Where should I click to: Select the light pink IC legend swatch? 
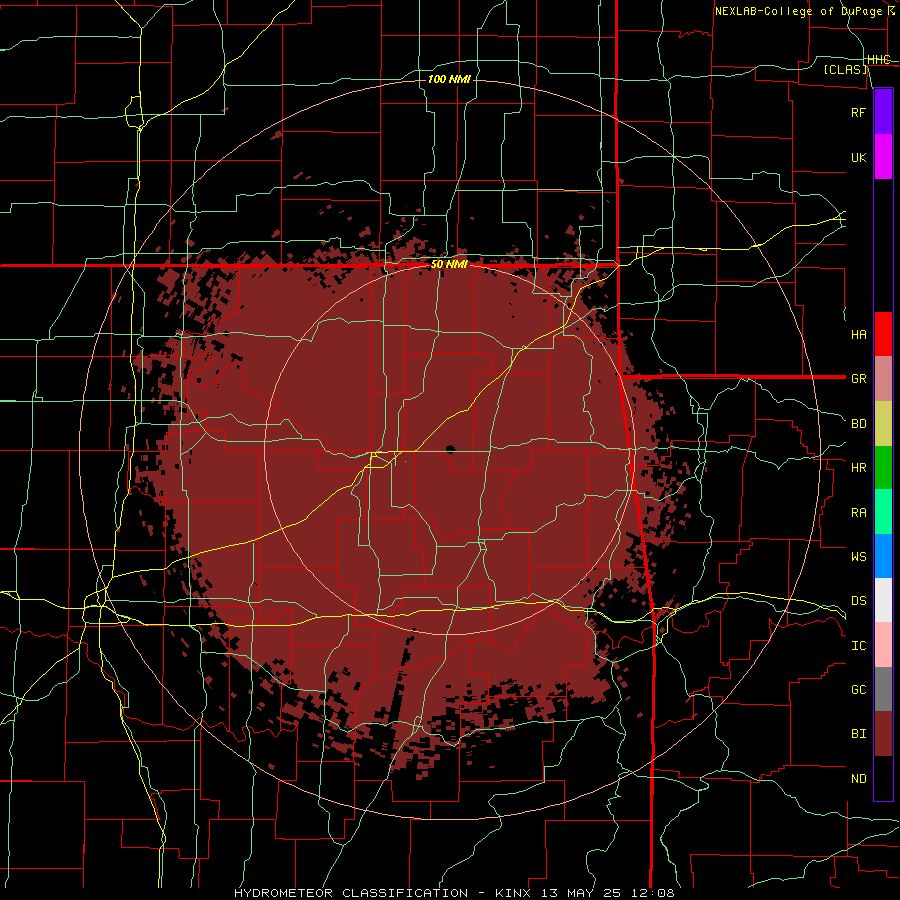pyautogui.click(x=883, y=645)
